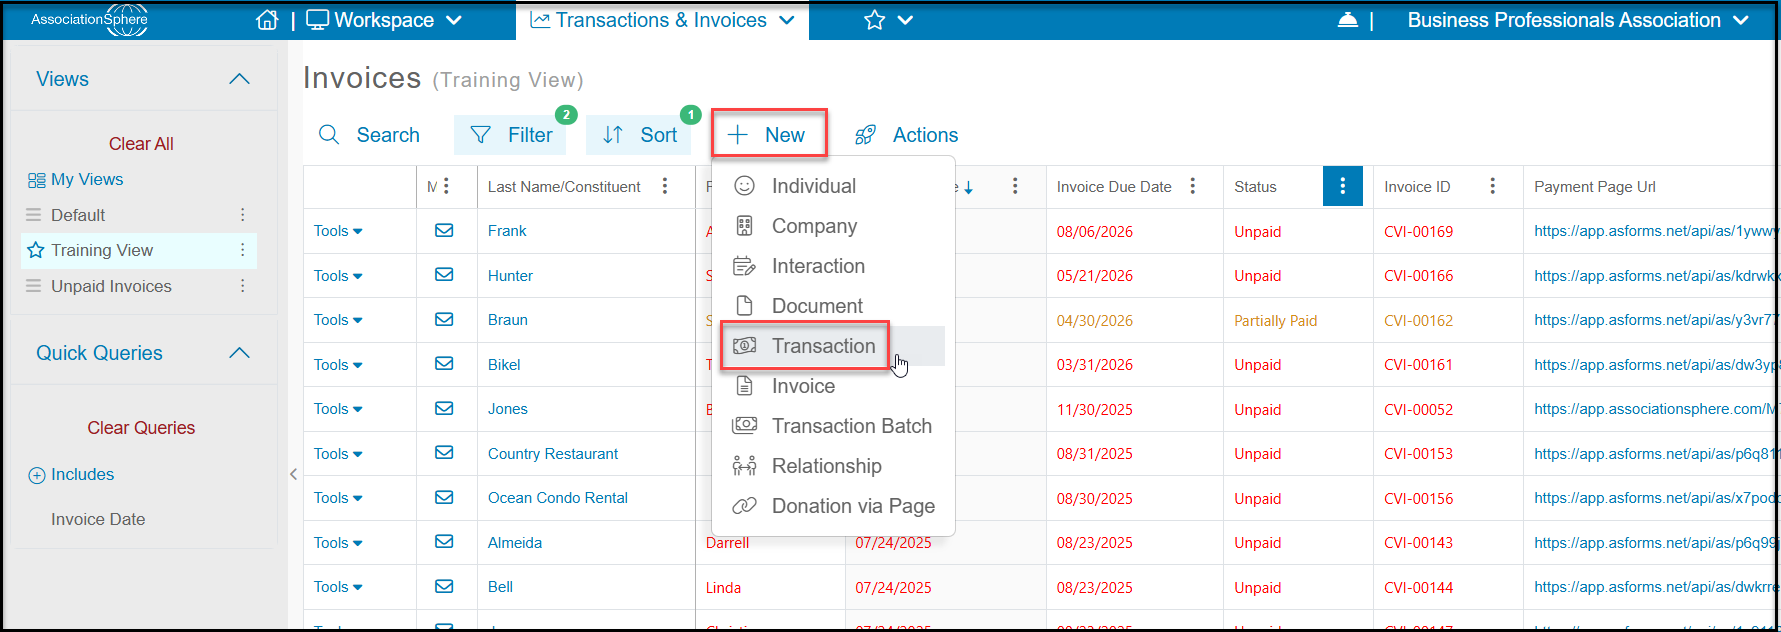Open Business Professionals Association account menu
Screen dimensions: 1781x632
[x=1578, y=20]
